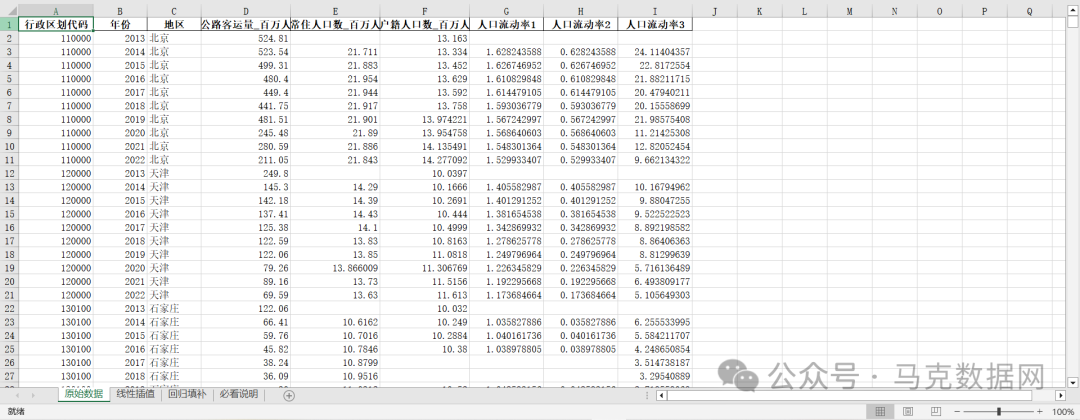The image size is (1080, 420).
Task: Select column Q header
Action: point(1029,11)
